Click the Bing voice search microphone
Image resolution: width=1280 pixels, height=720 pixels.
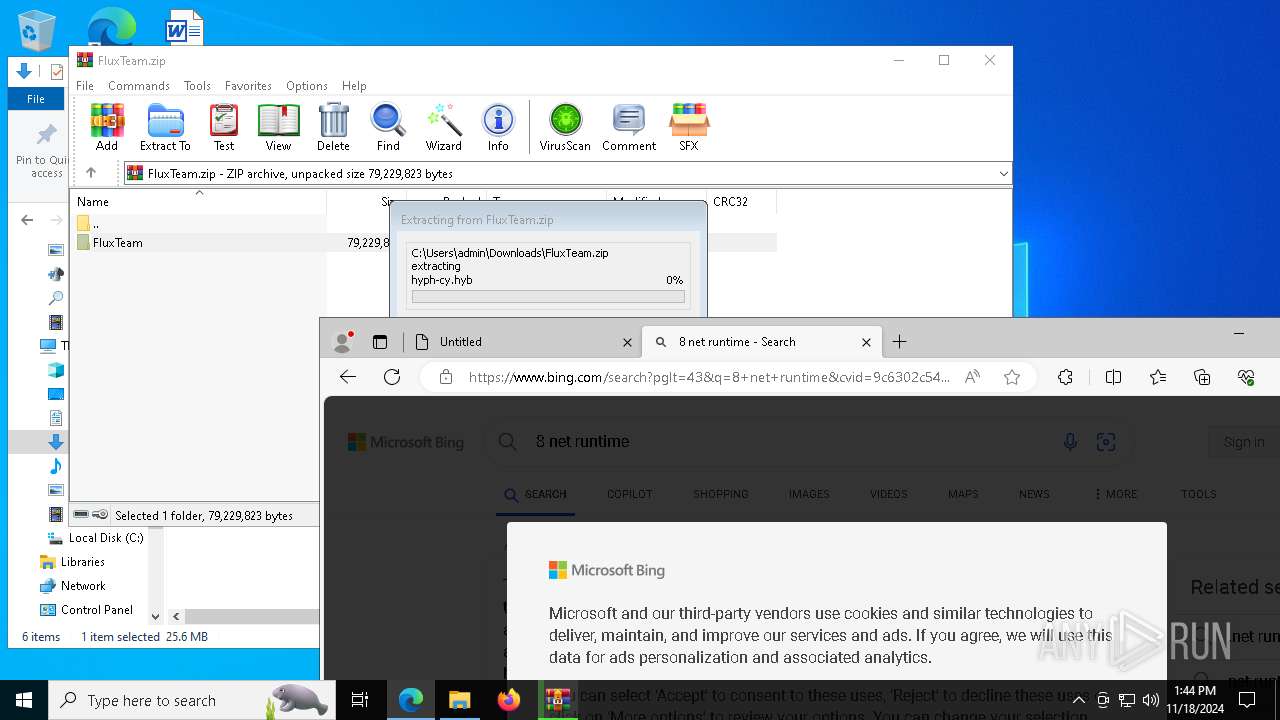coord(1070,442)
